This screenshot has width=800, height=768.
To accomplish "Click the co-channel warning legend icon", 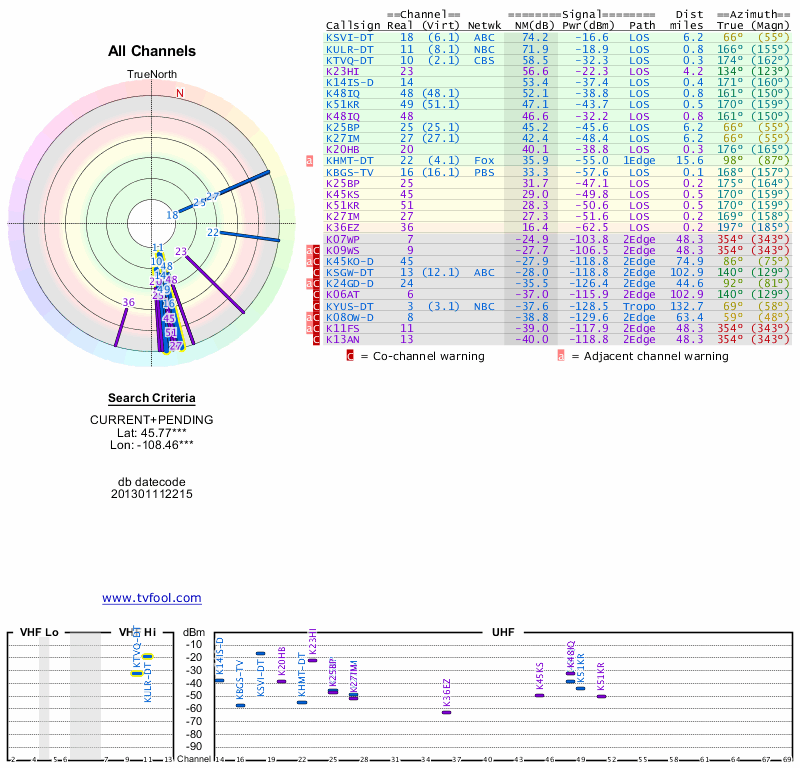I will [x=350, y=355].
